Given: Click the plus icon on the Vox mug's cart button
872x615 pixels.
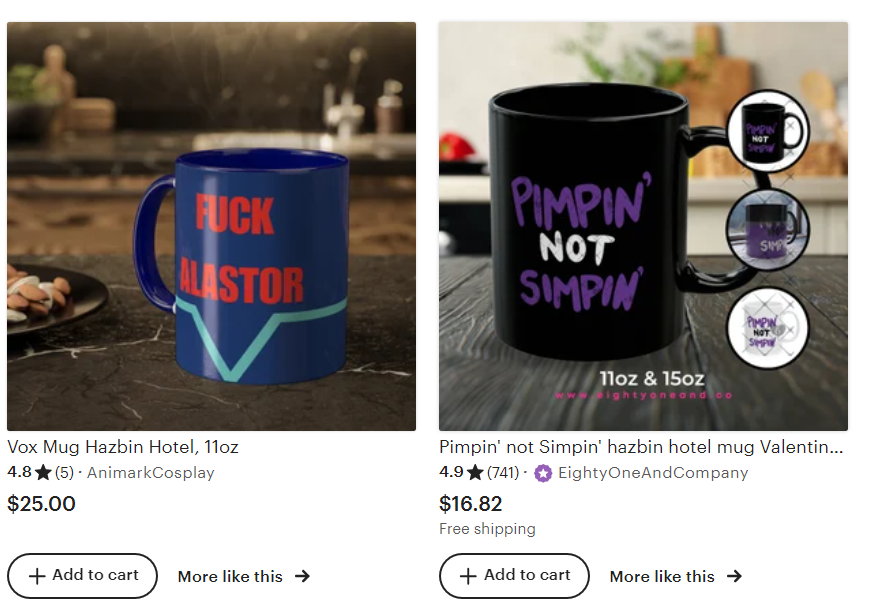Looking at the screenshot, I should [x=37, y=576].
